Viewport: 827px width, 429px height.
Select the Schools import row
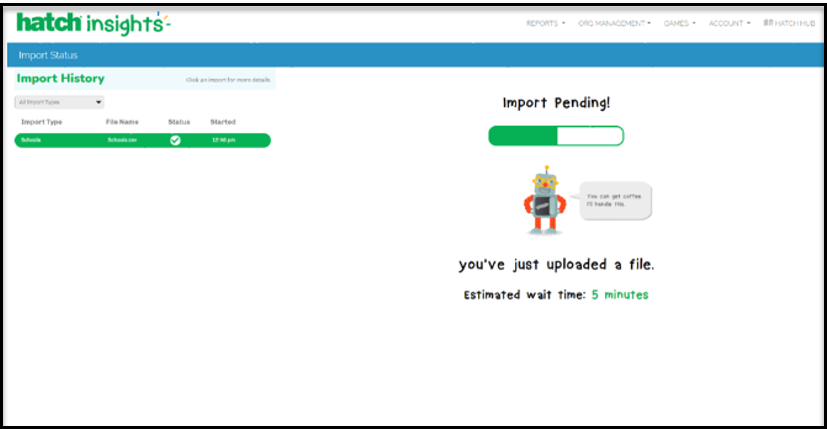click(142, 140)
